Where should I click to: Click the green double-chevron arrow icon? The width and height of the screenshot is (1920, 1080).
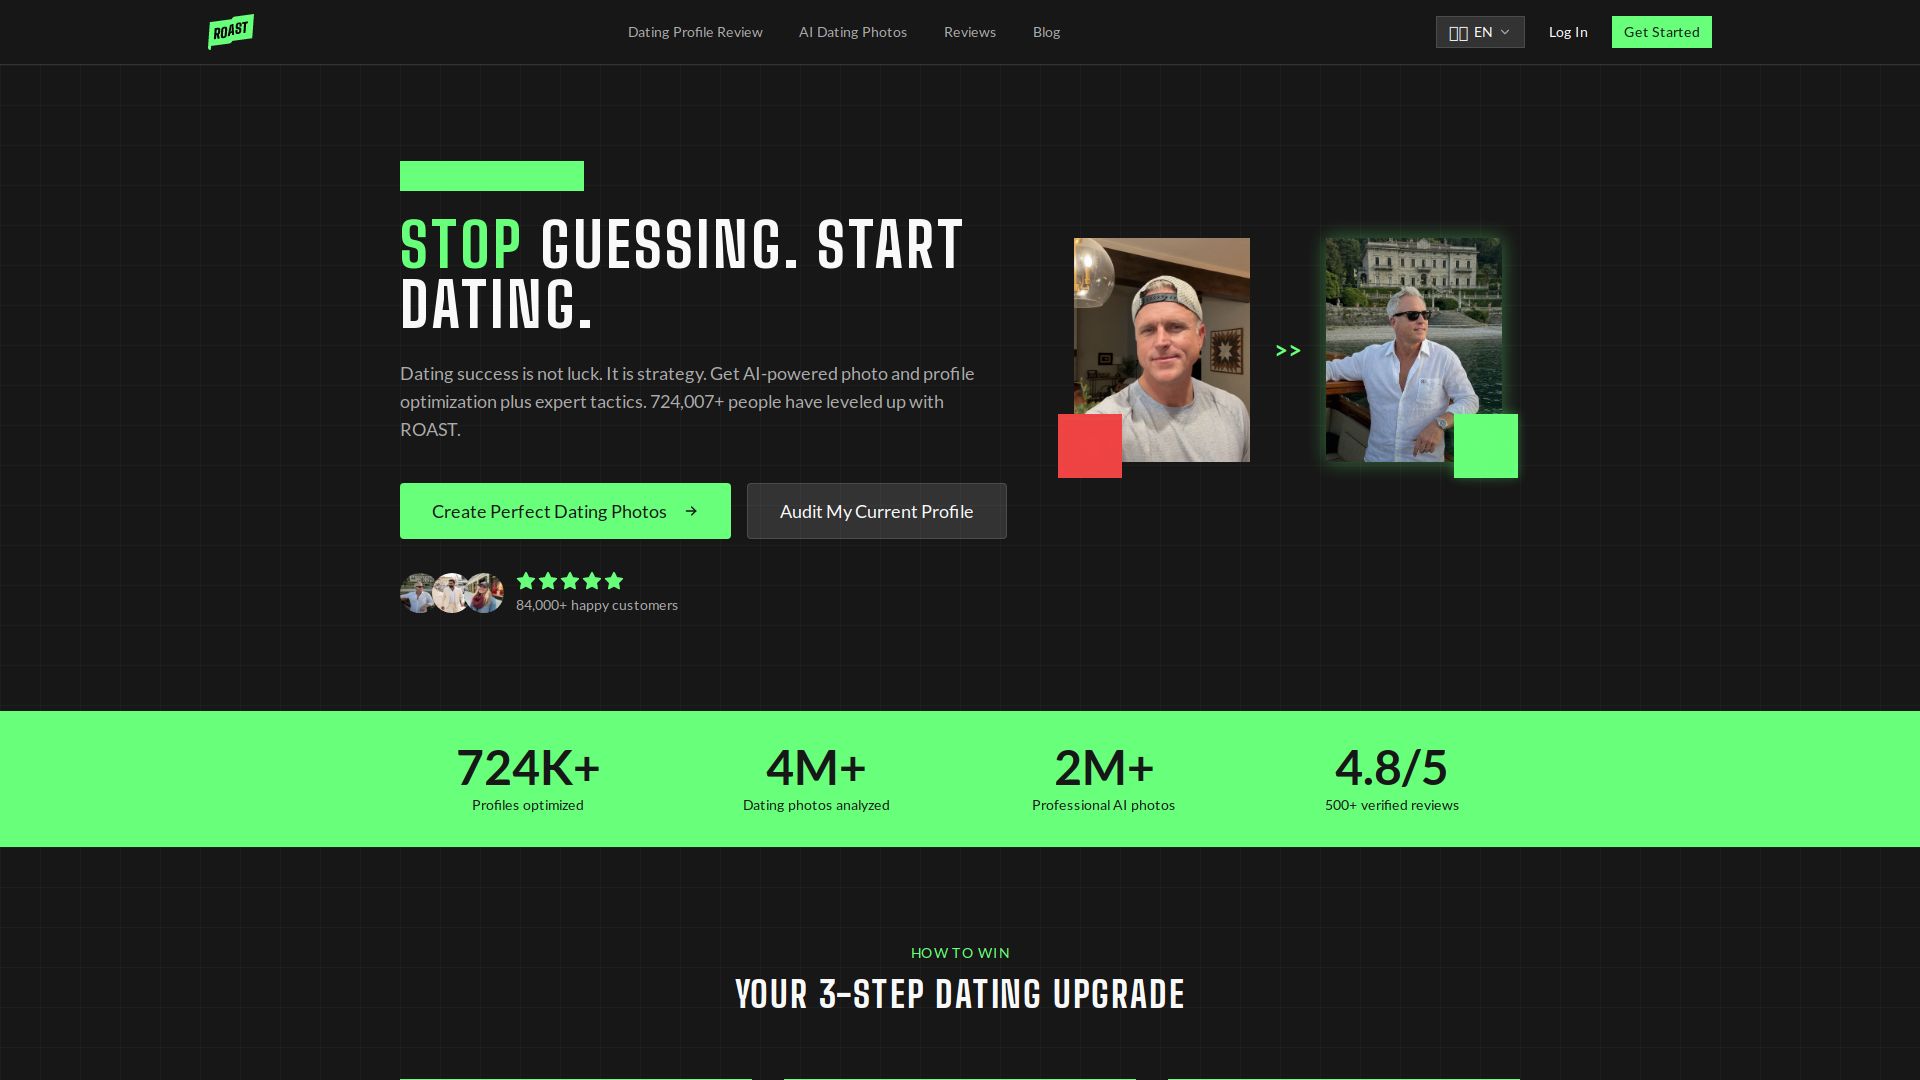coord(1288,350)
